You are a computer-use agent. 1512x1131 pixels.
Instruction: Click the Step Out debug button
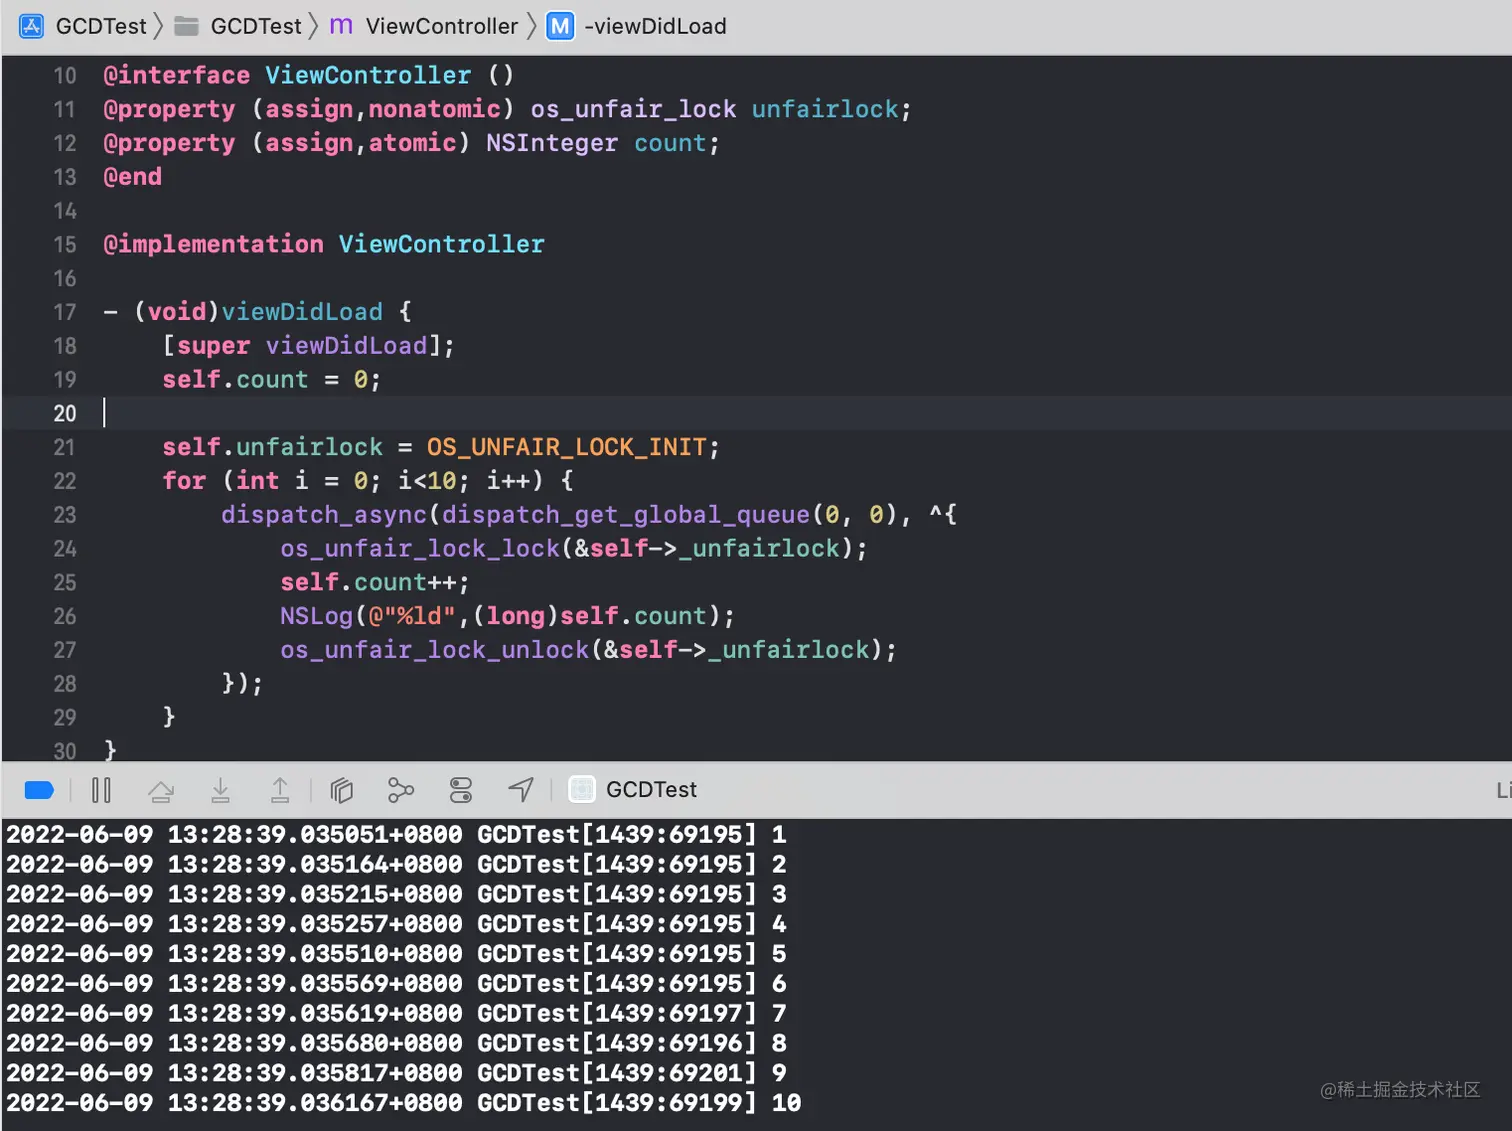coord(280,790)
